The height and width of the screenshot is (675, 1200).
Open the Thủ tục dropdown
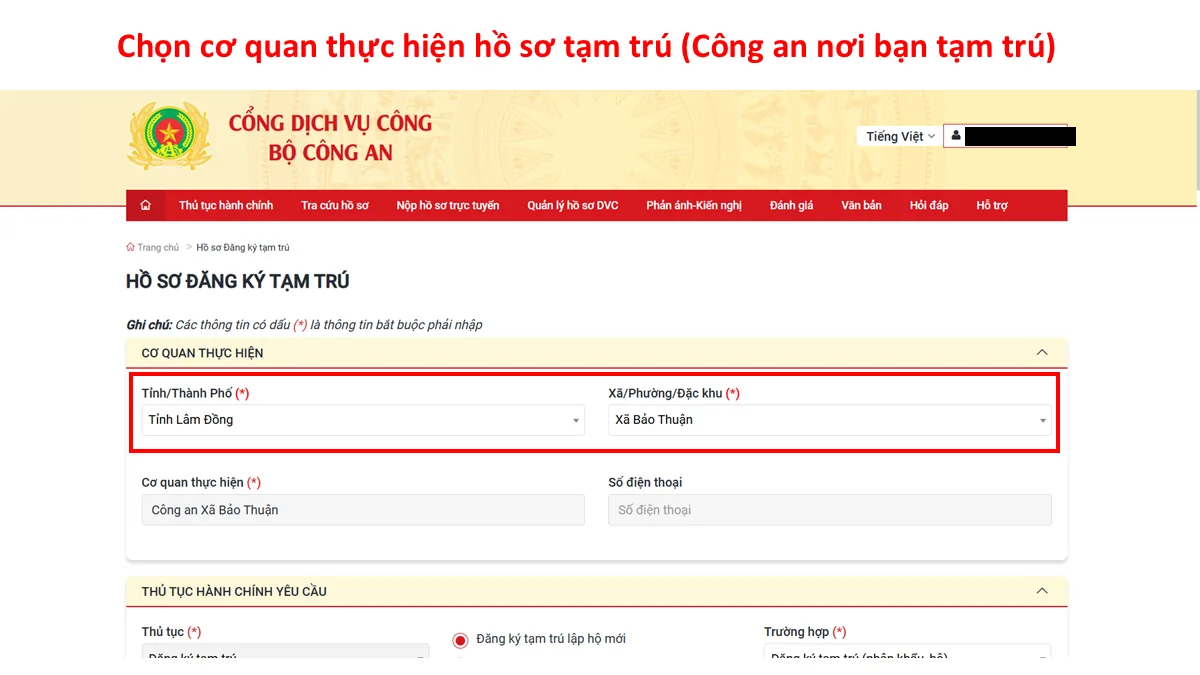tap(285, 652)
